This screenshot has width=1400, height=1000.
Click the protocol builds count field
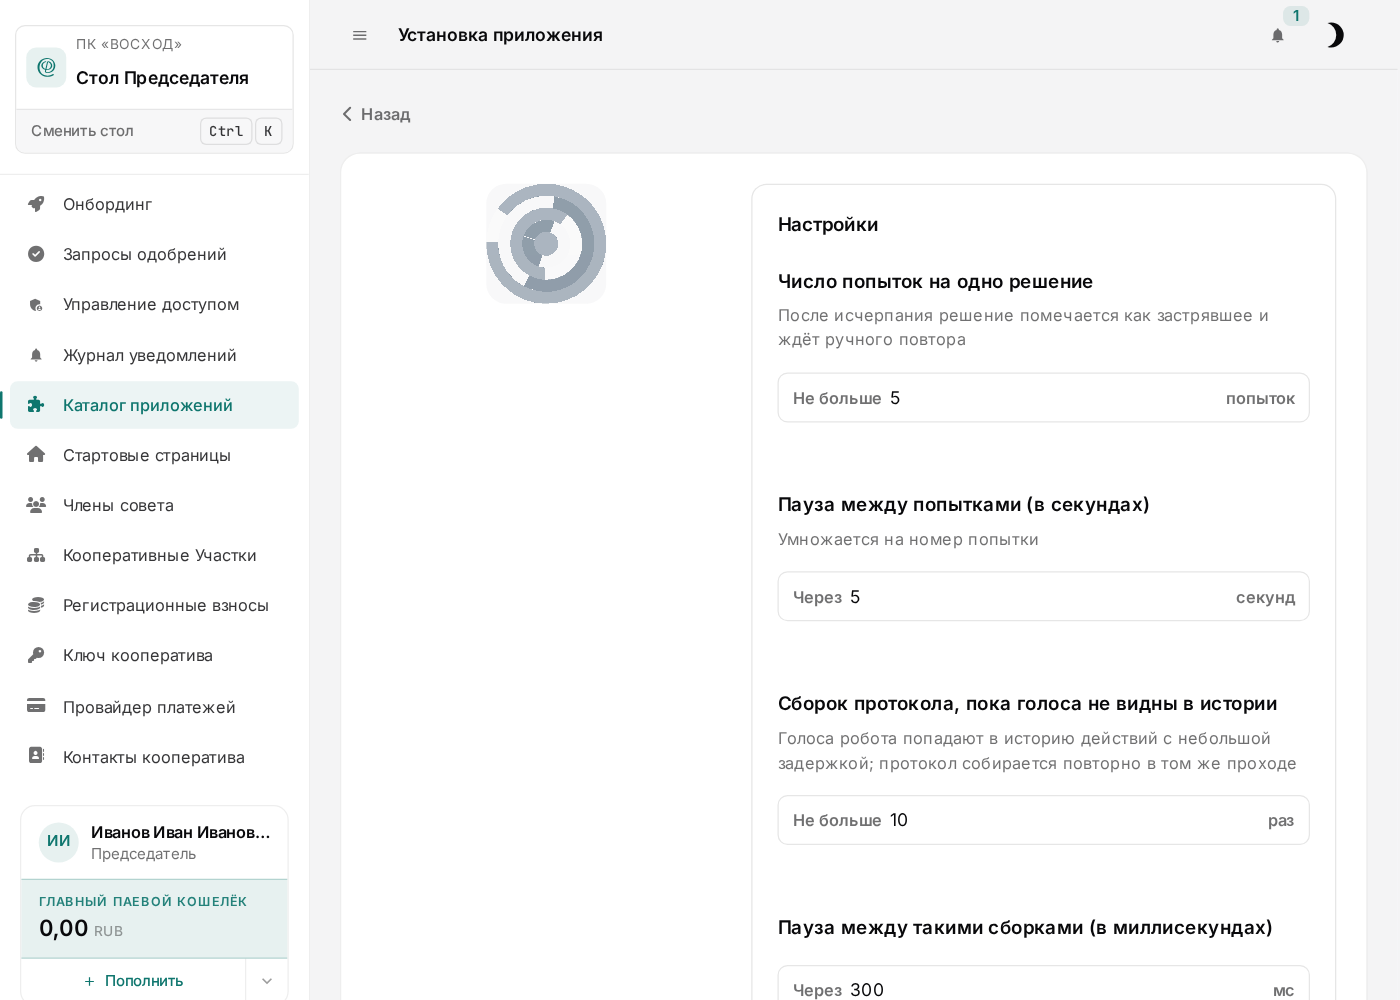1043,820
